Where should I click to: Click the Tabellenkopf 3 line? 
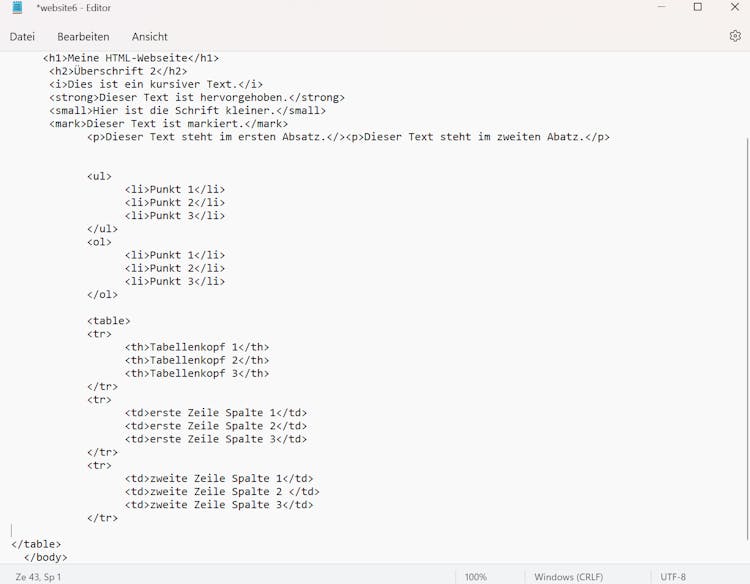[197, 374]
